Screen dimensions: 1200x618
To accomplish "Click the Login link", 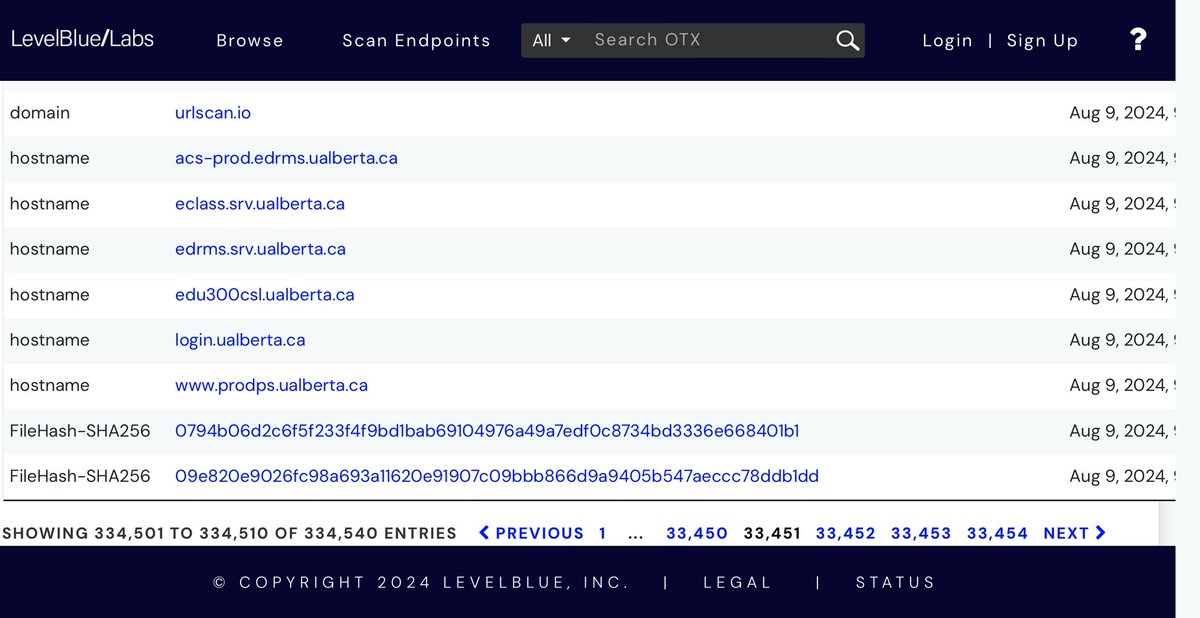I will point(947,41).
